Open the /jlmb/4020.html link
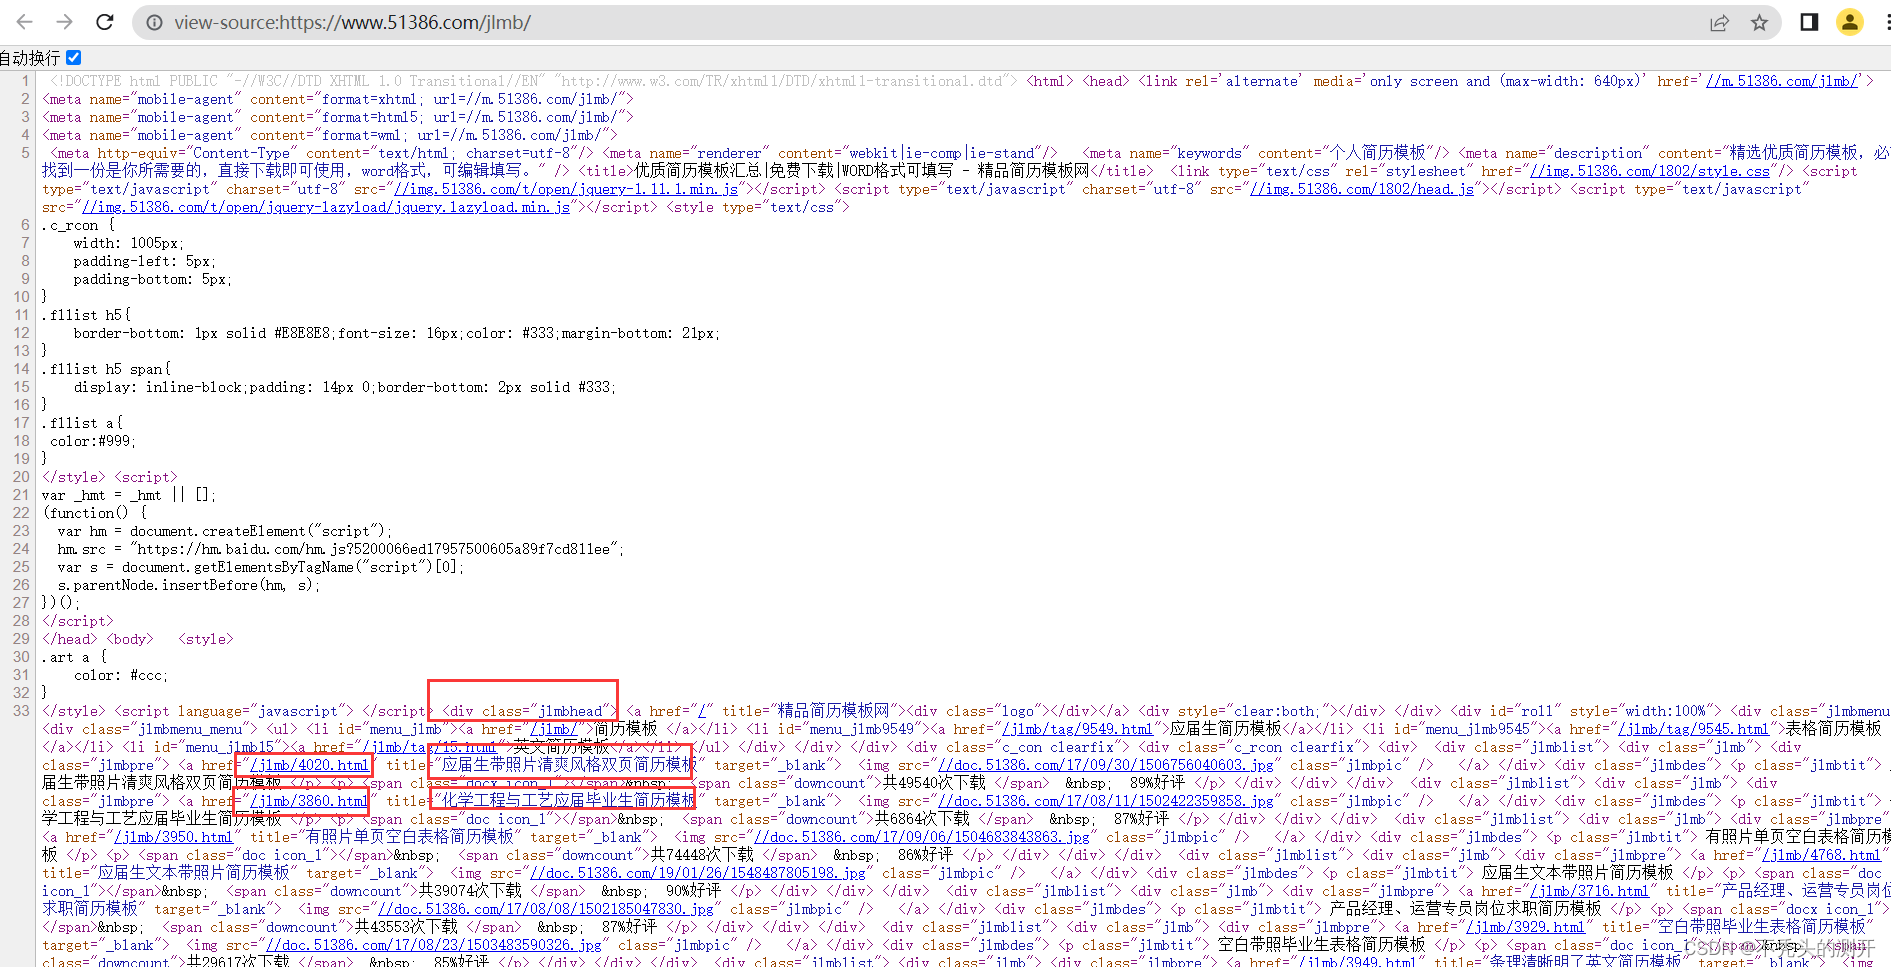Screen dimensions: 1891x967 click(x=309, y=765)
